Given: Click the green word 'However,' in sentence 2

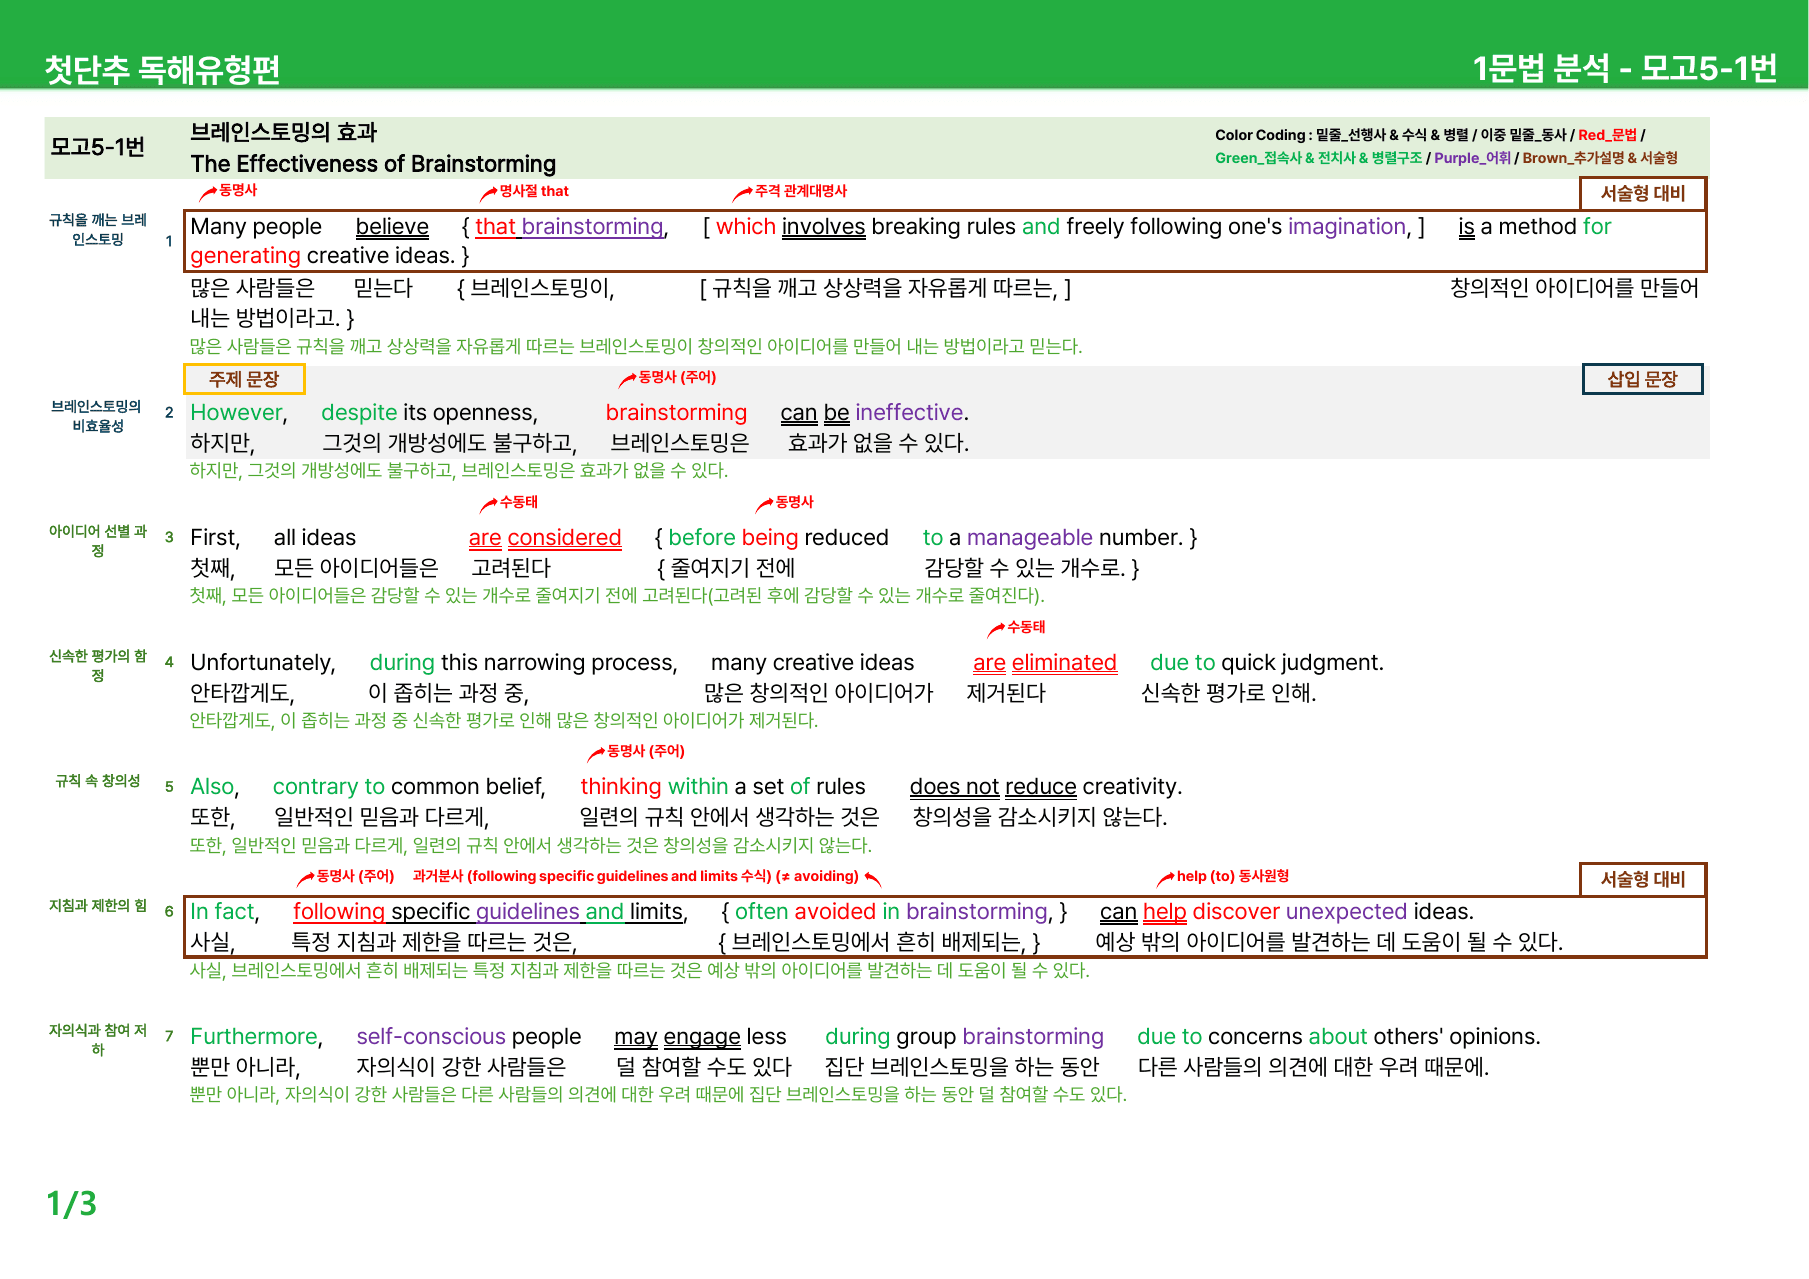Looking at the screenshot, I should pos(239,413).
